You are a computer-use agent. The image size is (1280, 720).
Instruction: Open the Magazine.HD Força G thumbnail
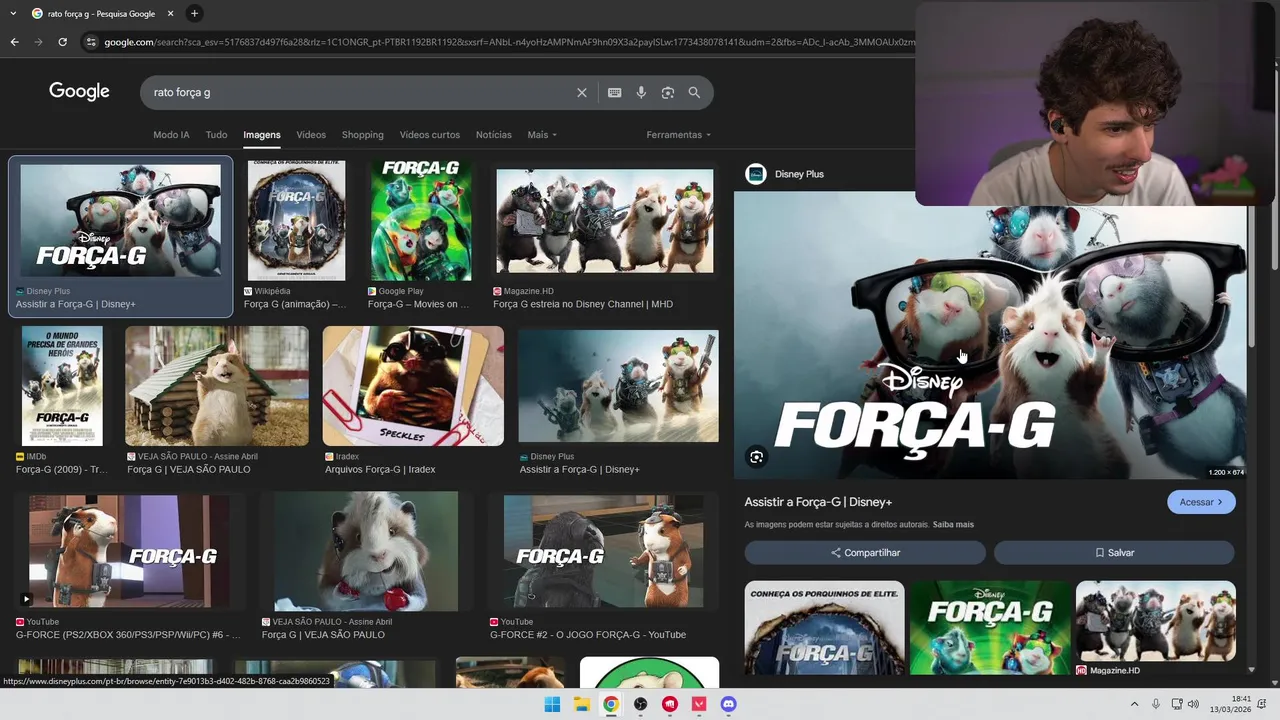tap(605, 221)
